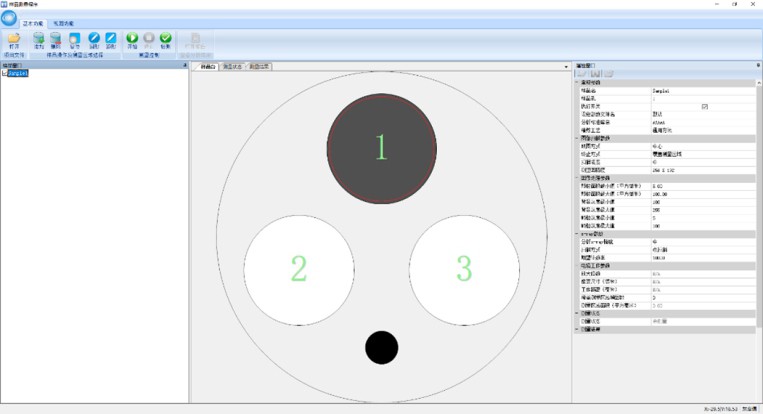The image size is (763, 414).
Task: Click the delete sample database icon
Action: [57, 39]
